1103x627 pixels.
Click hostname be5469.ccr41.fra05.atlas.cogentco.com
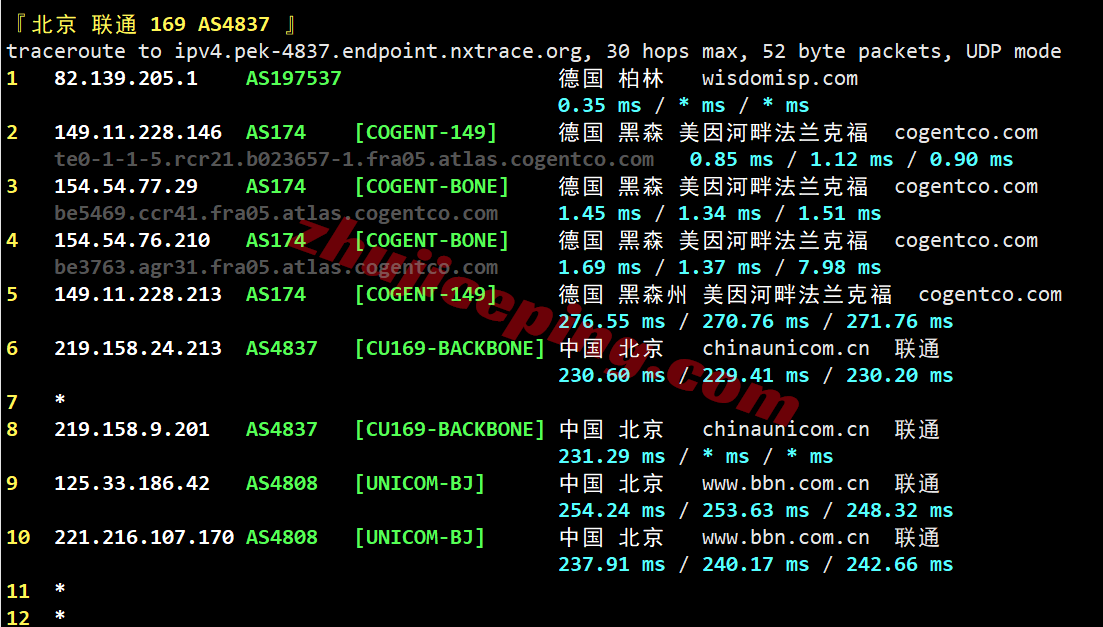point(276,213)
